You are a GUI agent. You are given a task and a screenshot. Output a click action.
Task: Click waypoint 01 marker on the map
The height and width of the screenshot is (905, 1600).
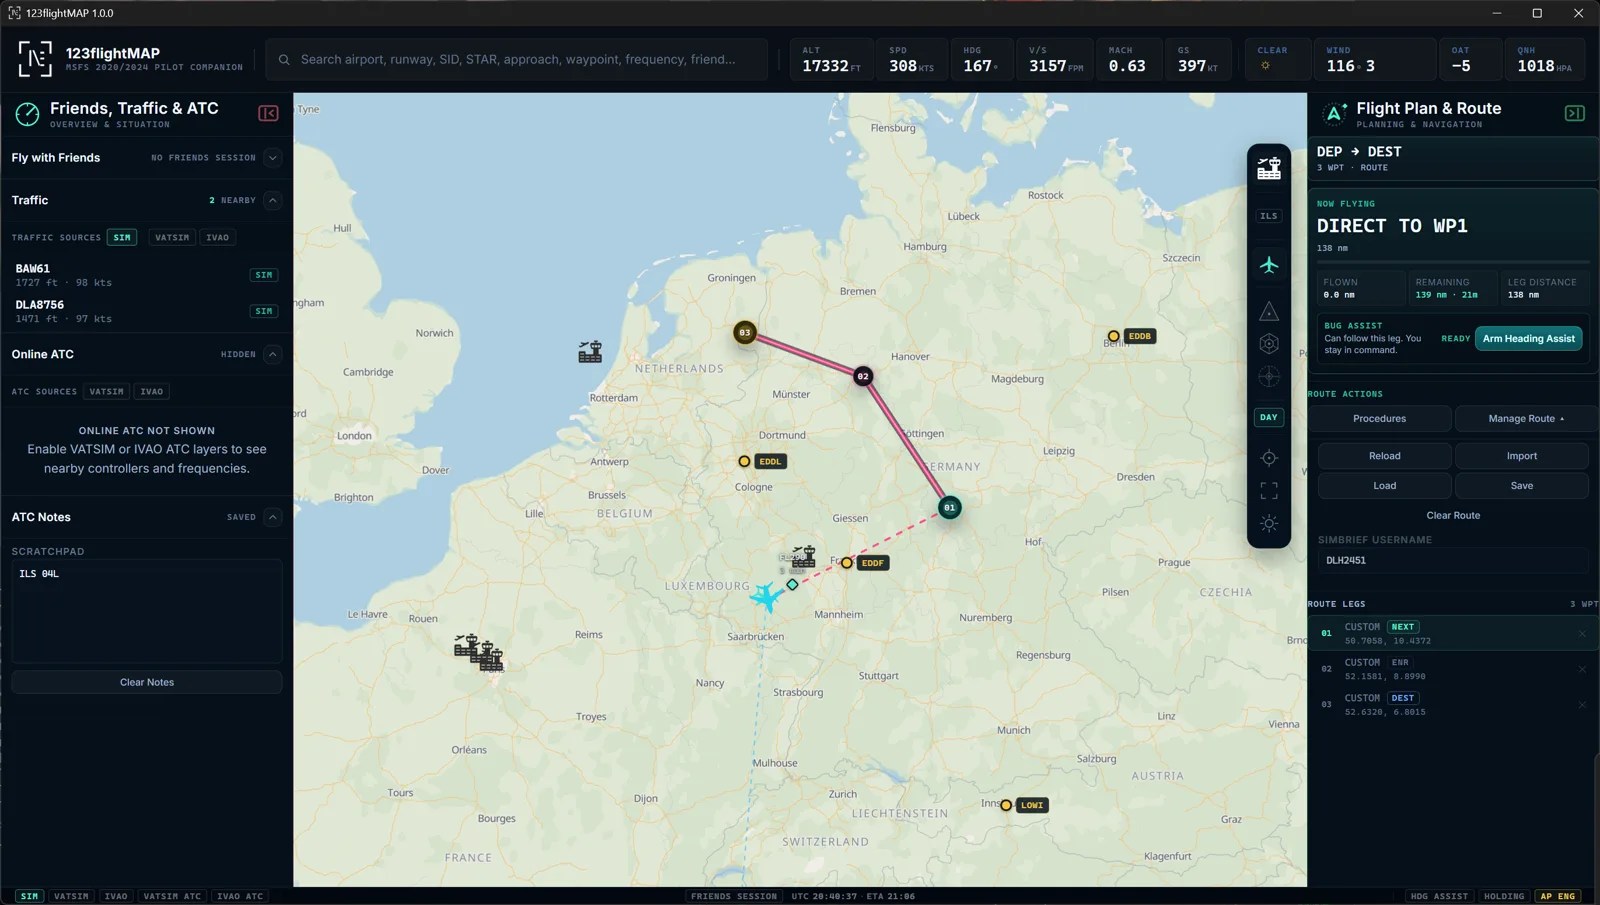click(950, 508)
